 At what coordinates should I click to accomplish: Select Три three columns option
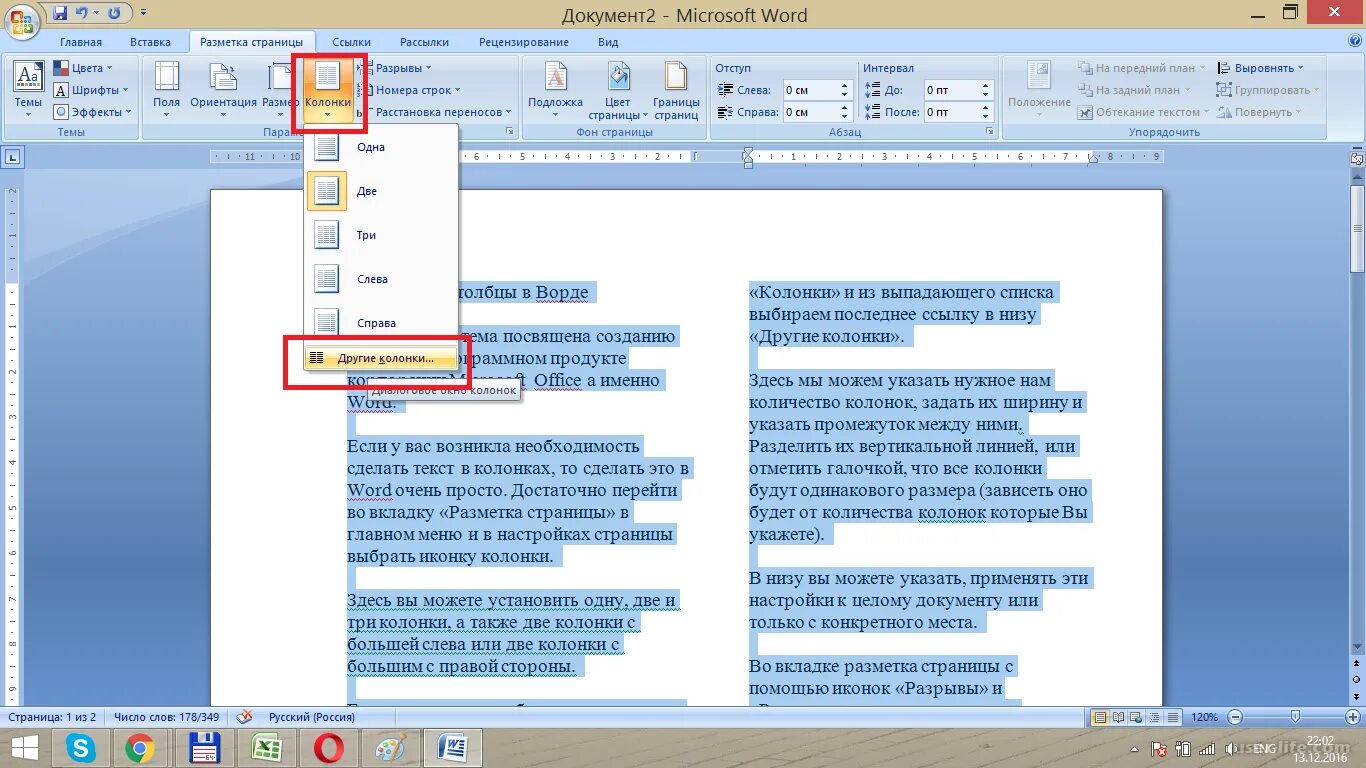coord(381,235)
